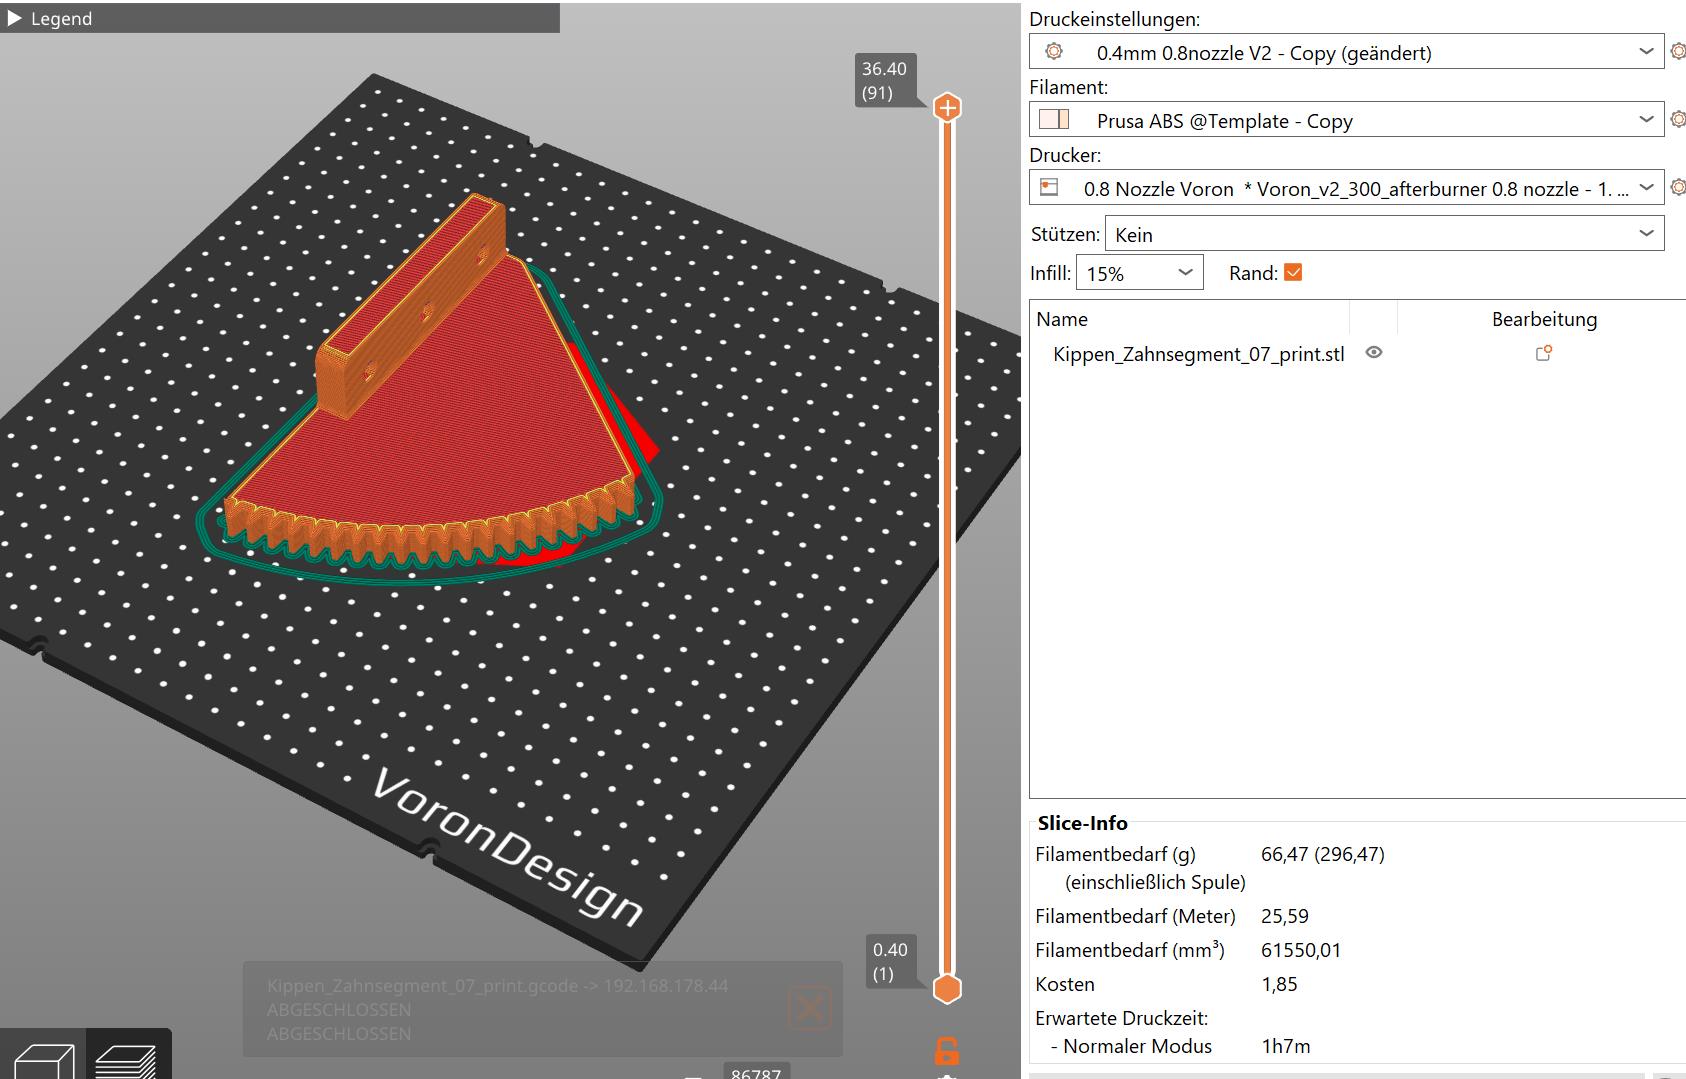1686x1079 pixels.
Task: Select Kippen_Zahnsegment_07_print.stl in object list
Action: [x=1198, y=354]
